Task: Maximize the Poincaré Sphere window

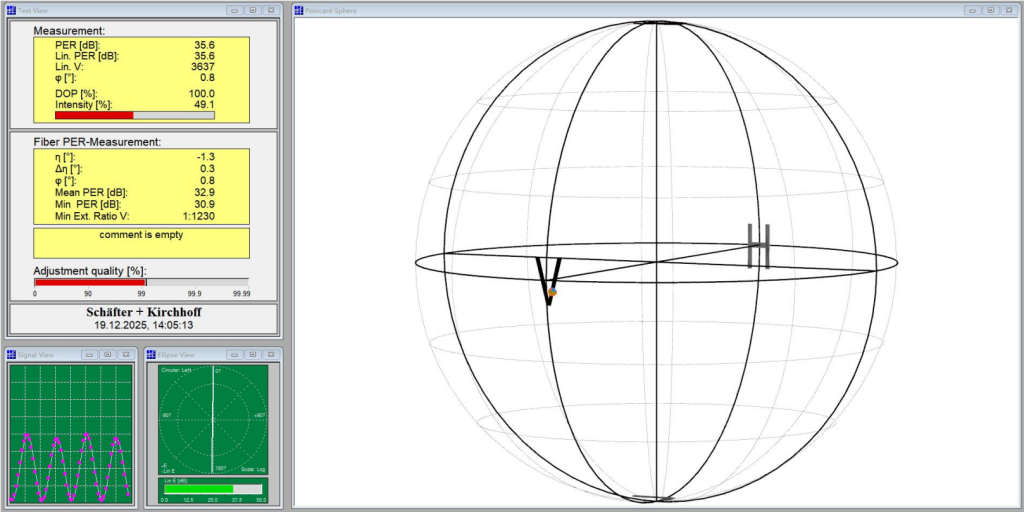Action: point(991,10)
